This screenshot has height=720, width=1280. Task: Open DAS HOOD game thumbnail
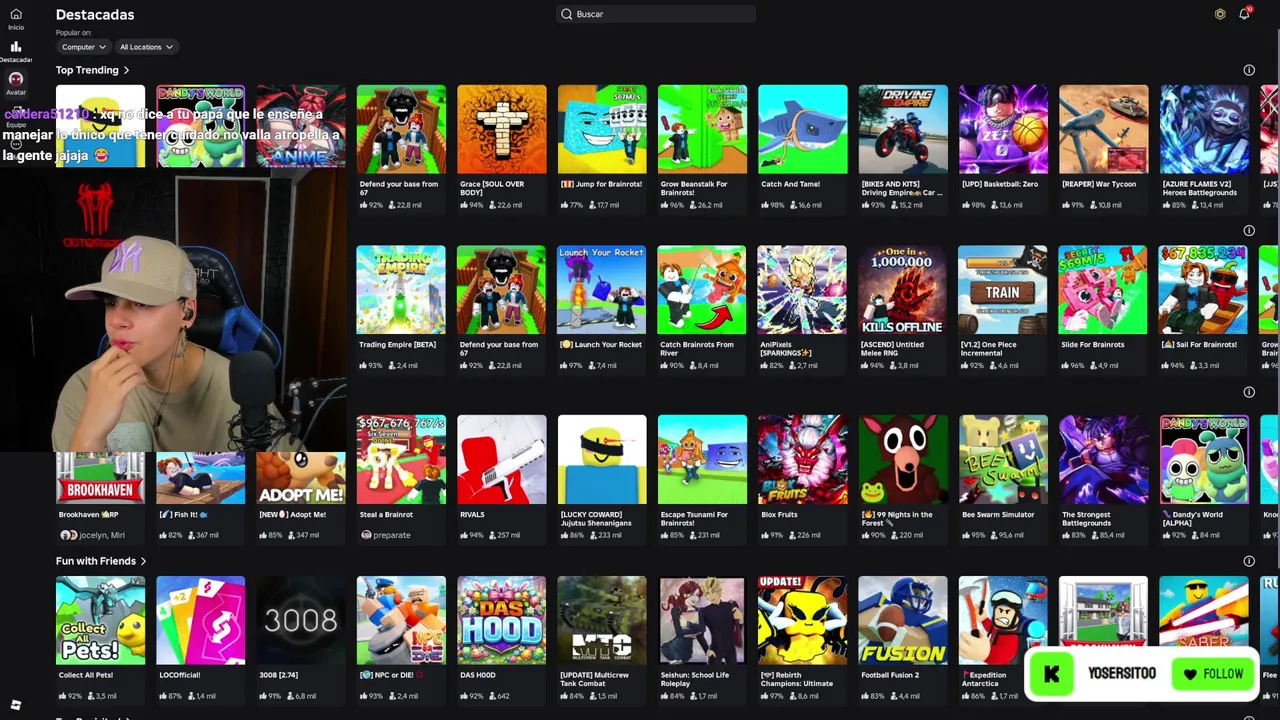click(502, 620)
